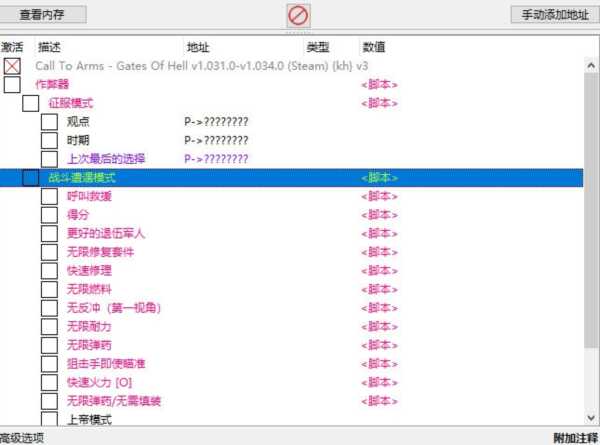Expand the 作弊器 group checkbox
This screenshot has width=600, height=445.
click(x=12, y=85)
